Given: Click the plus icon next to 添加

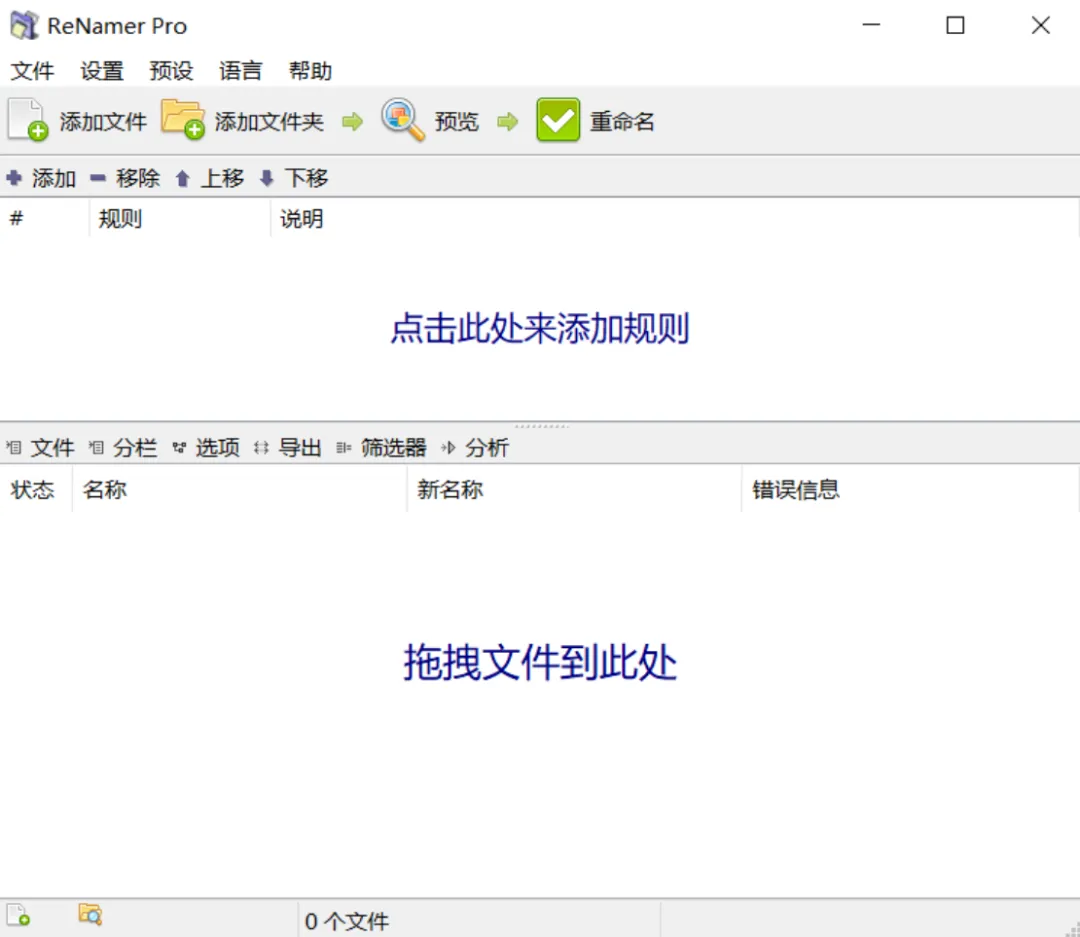Looking at the screenshot, I should tap(14, 178).
